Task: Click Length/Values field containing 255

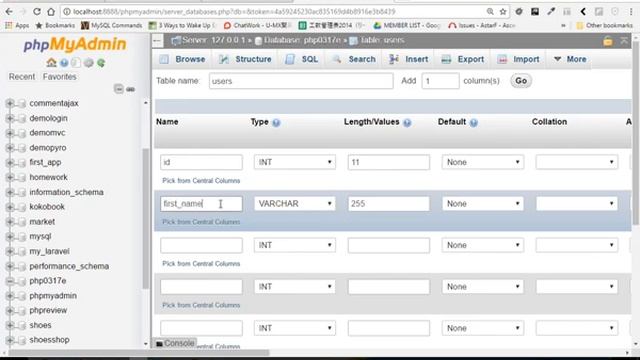Action: [x=389, y=204]
